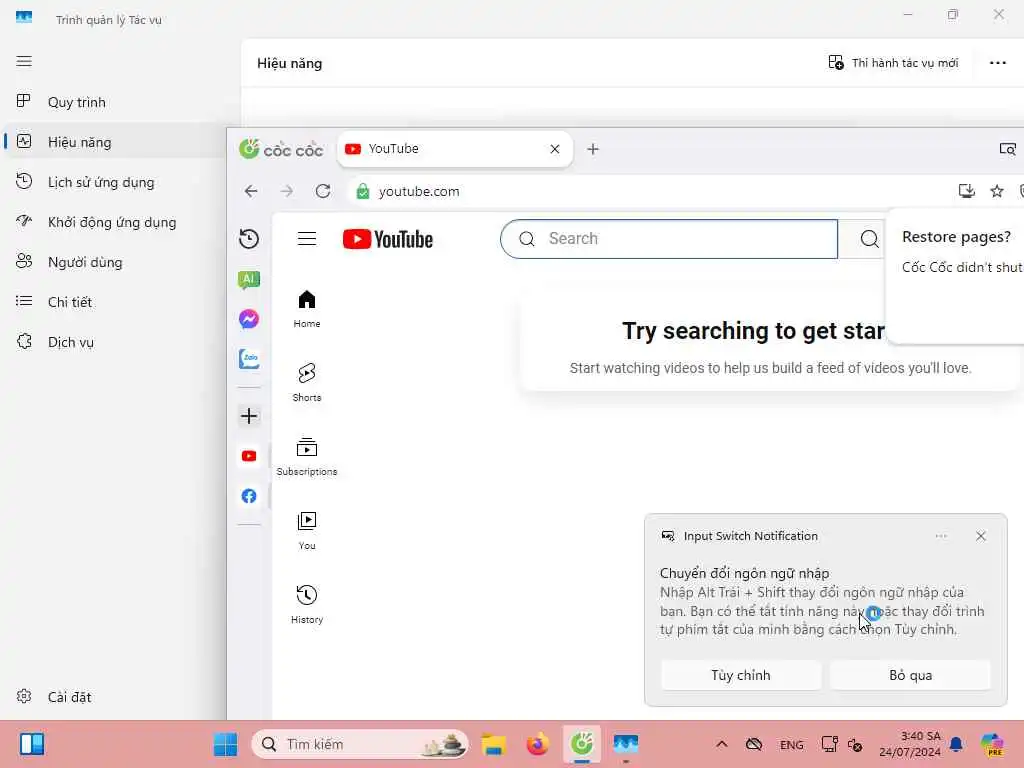Open YouTube History
The width and height of the screenshot is (1024, 768).
(x=307, y=605)
